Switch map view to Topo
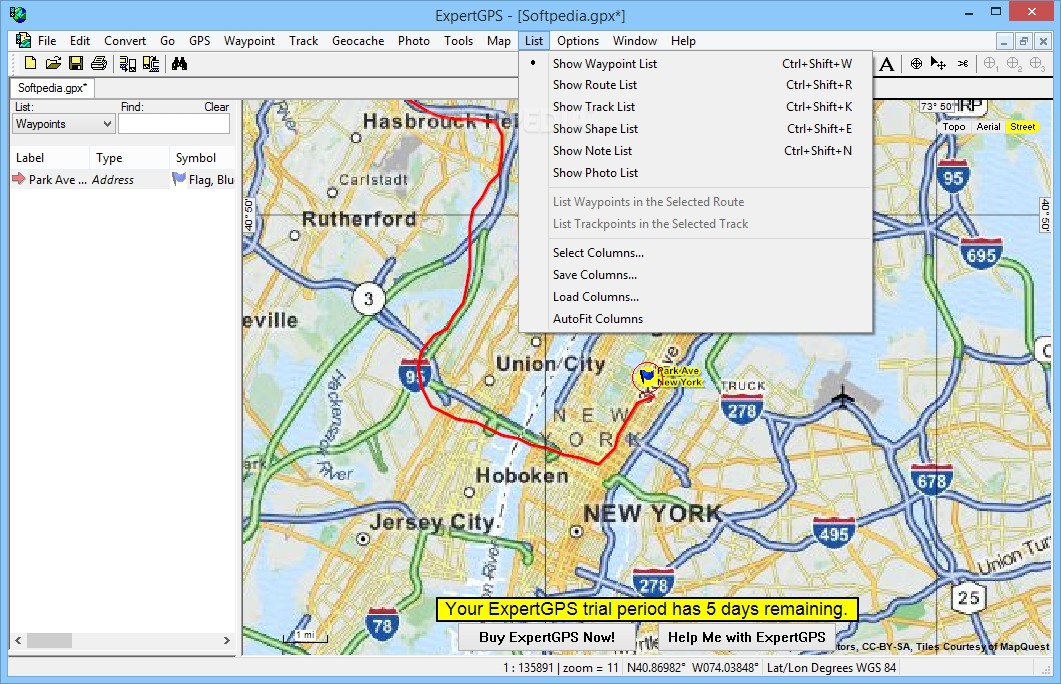 click(x=954, y=127)
